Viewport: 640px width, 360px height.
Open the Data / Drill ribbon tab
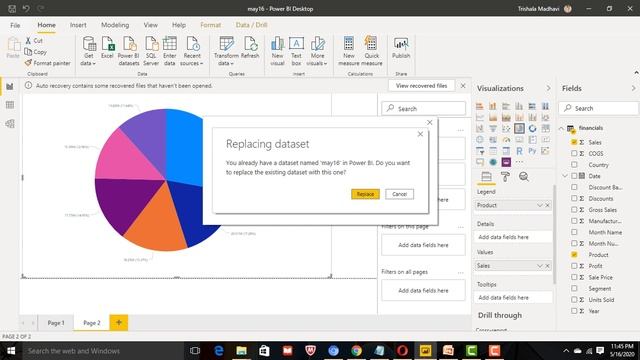point(251,25)
